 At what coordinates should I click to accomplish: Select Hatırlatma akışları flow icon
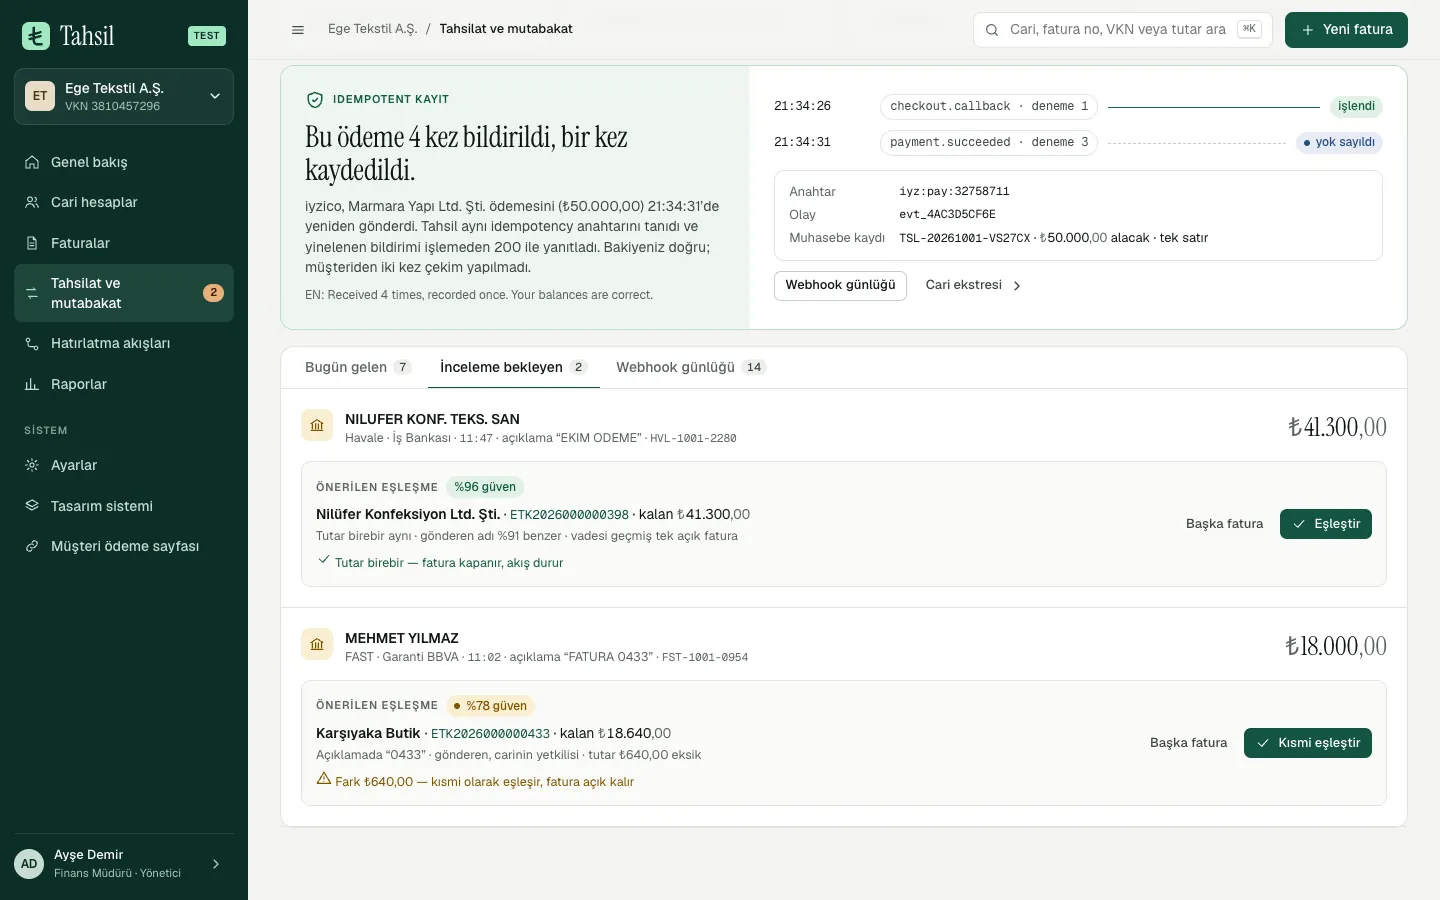pos(32,343)
